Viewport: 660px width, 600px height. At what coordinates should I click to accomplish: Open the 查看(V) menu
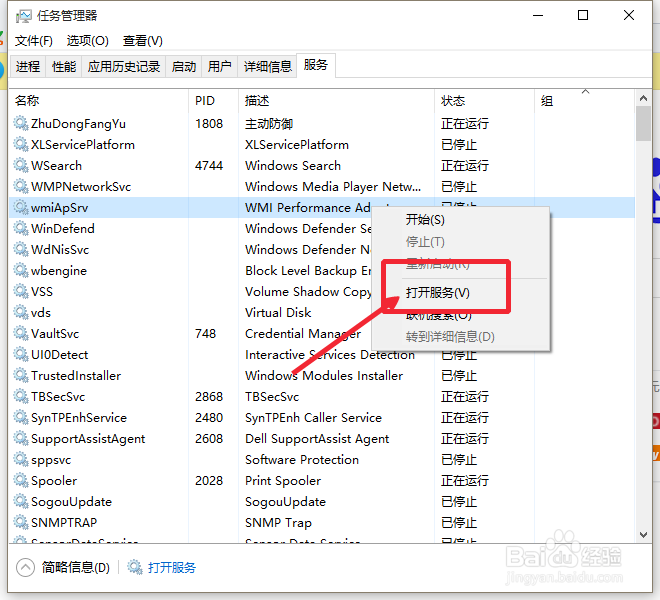point(143,41)
